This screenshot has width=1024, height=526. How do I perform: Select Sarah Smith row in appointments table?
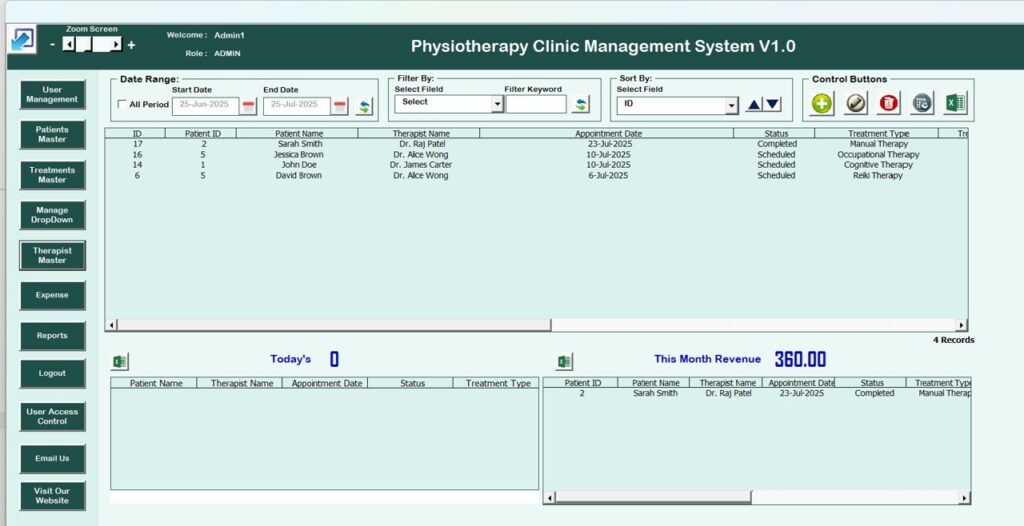point(300,144)
